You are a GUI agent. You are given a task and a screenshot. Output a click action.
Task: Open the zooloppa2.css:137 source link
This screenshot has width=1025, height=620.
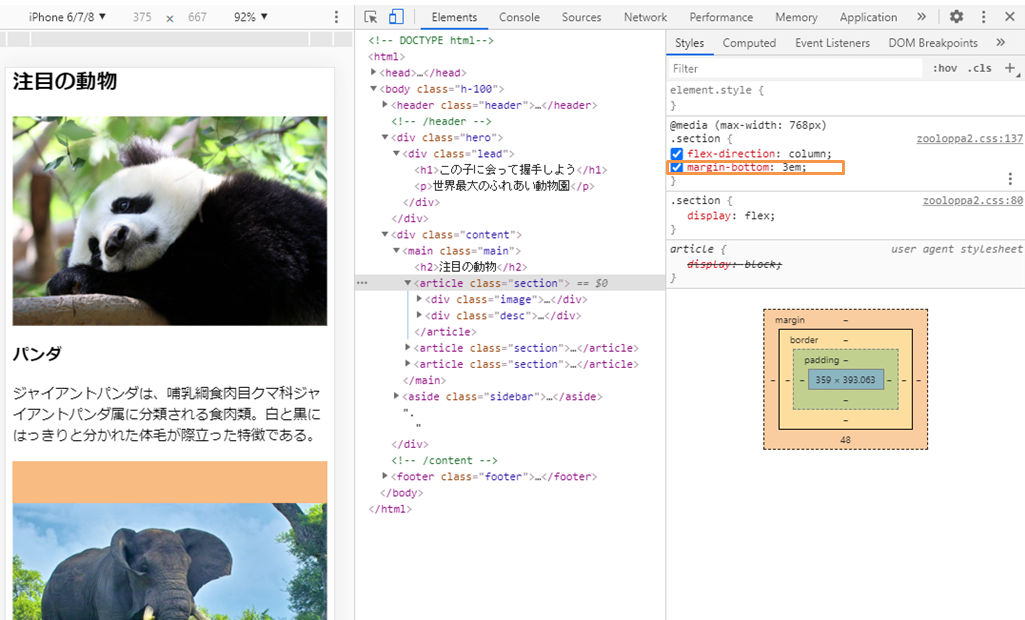coord(969,139)
